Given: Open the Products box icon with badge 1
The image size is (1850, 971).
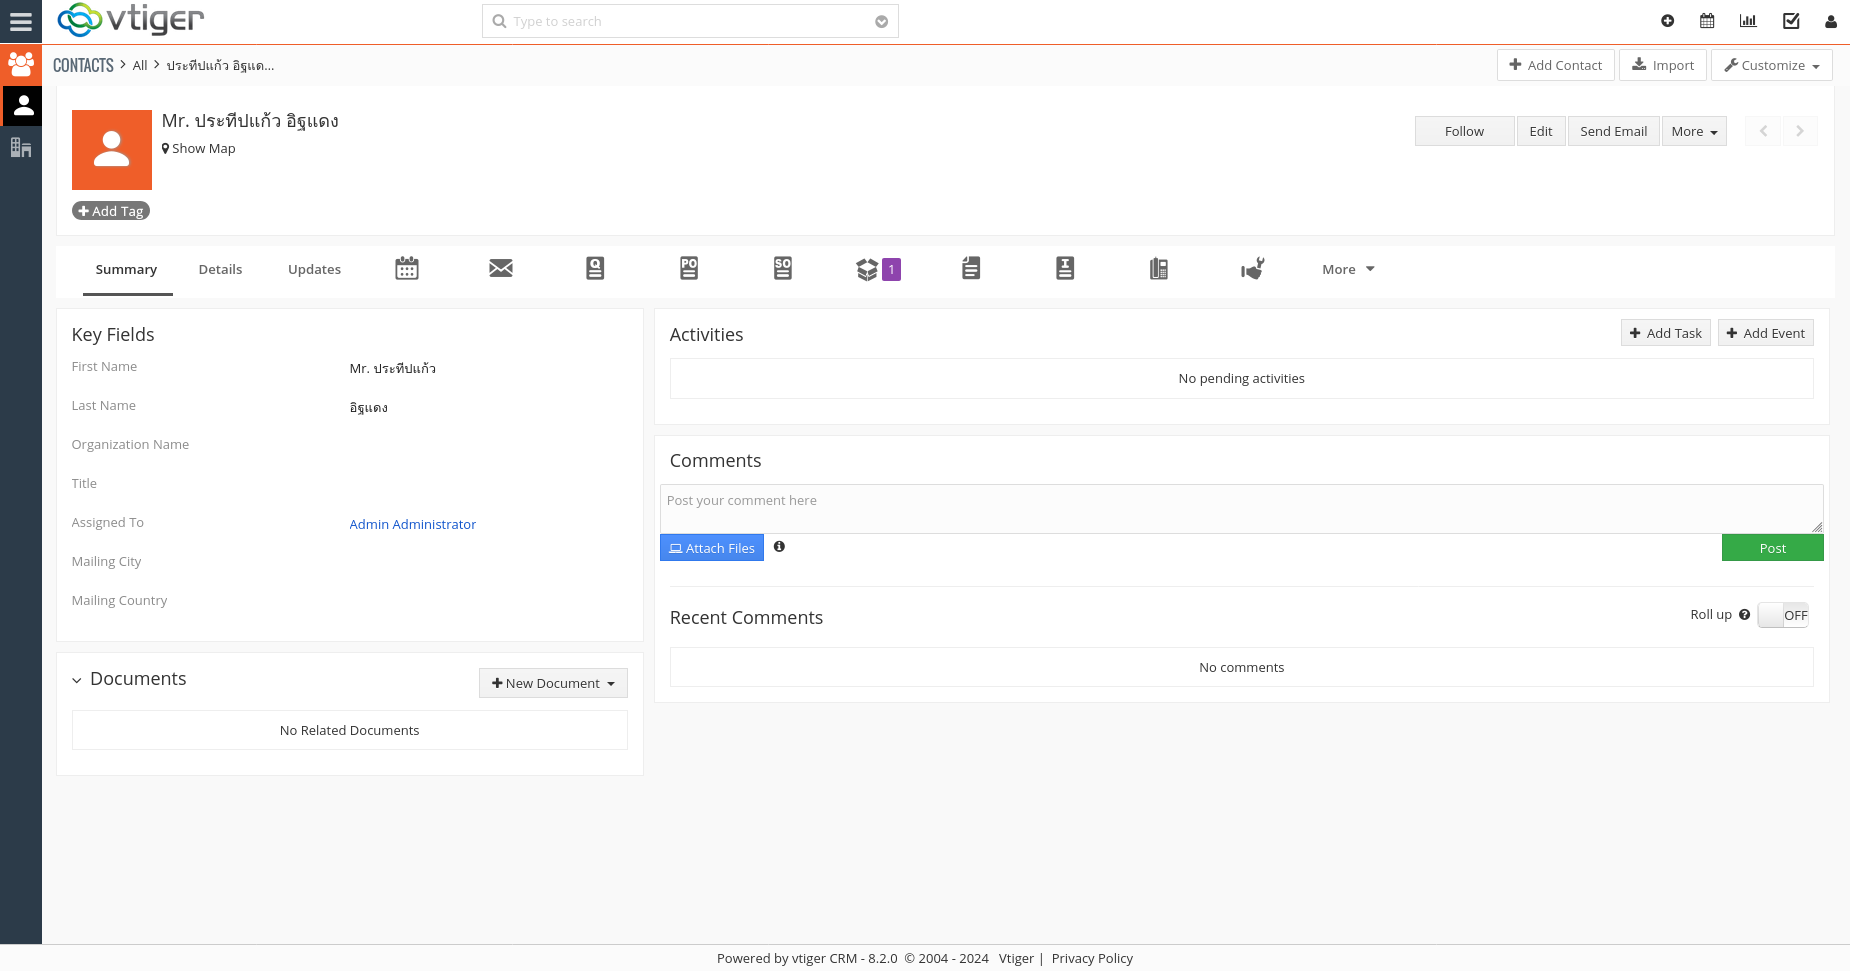Looking at the screenshot, I should pyautogui.click(x=869, y=268).
